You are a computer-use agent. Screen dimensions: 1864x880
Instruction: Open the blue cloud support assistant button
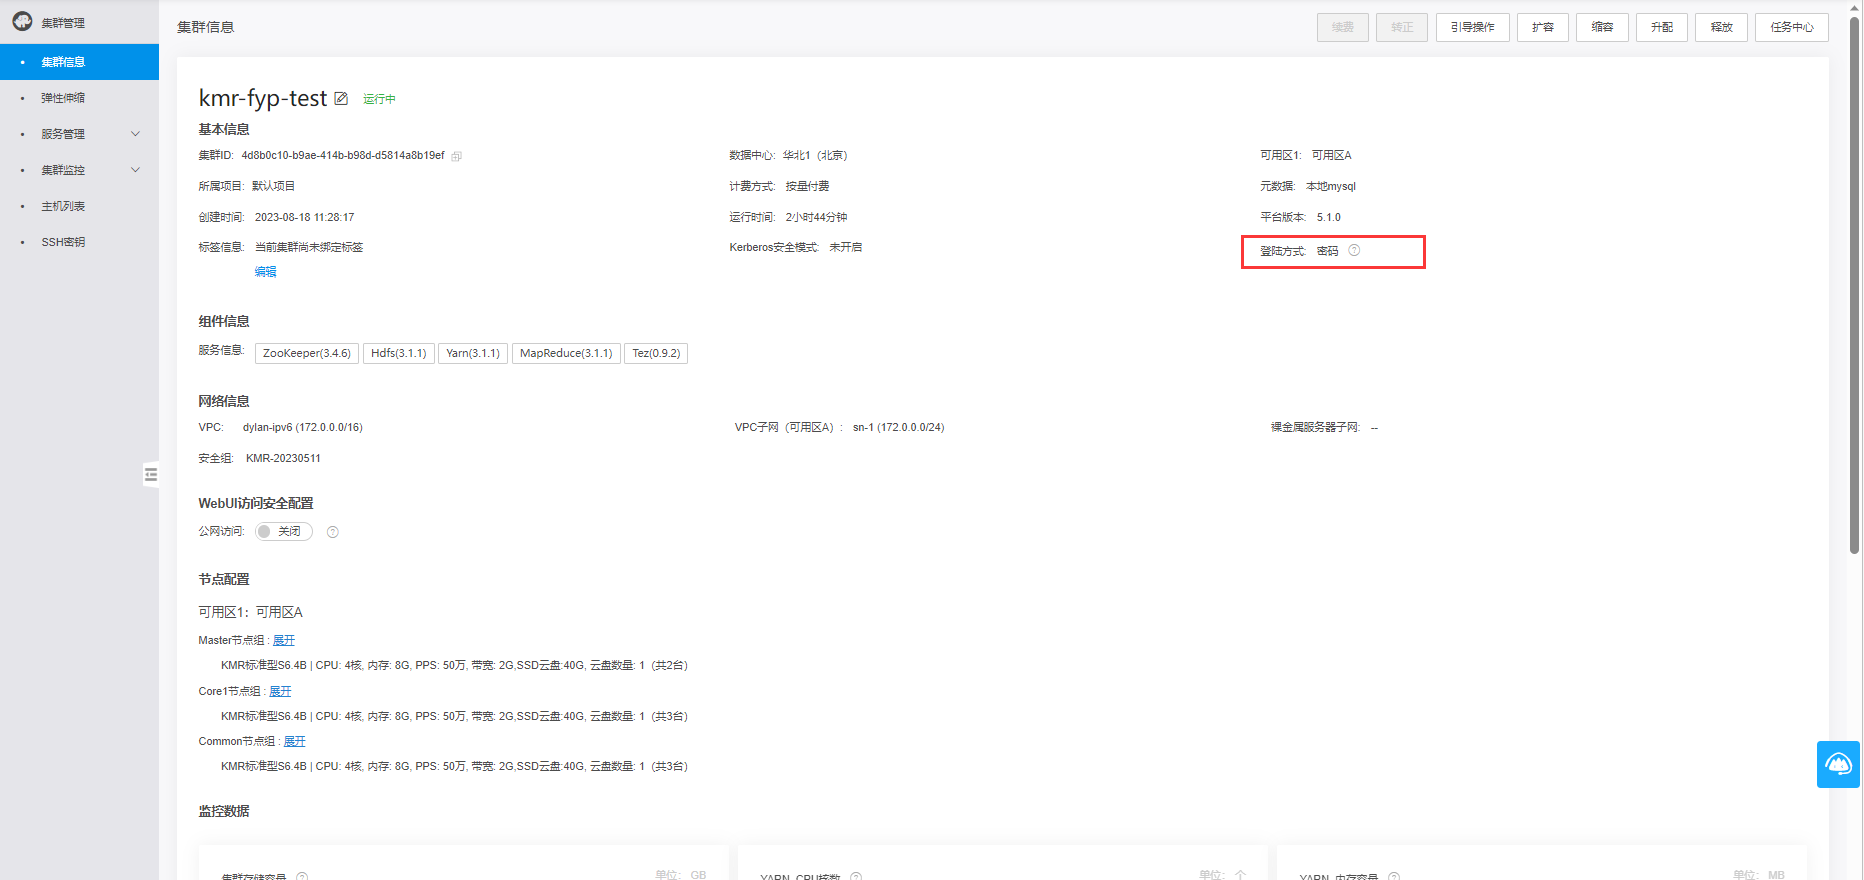pos(1838,764)
